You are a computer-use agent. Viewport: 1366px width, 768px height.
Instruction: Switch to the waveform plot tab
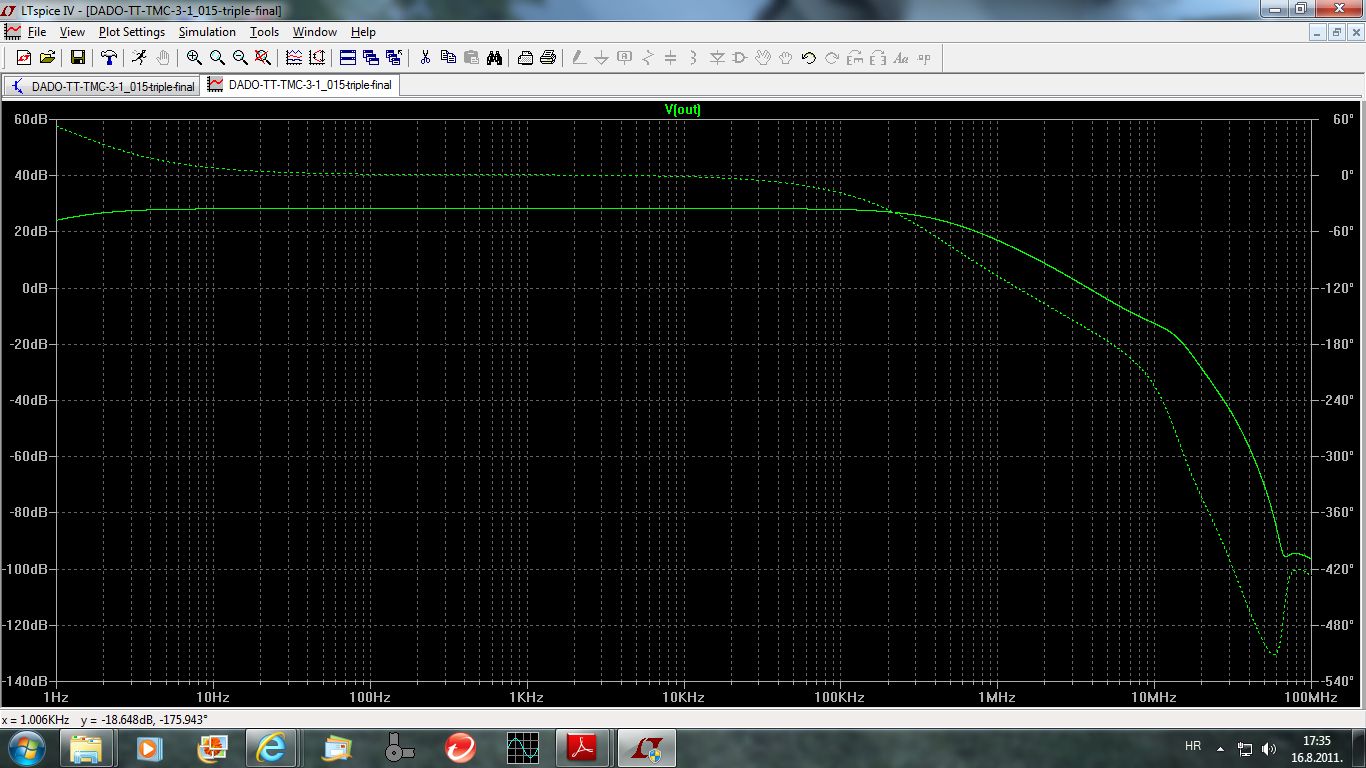click(300, 85)
